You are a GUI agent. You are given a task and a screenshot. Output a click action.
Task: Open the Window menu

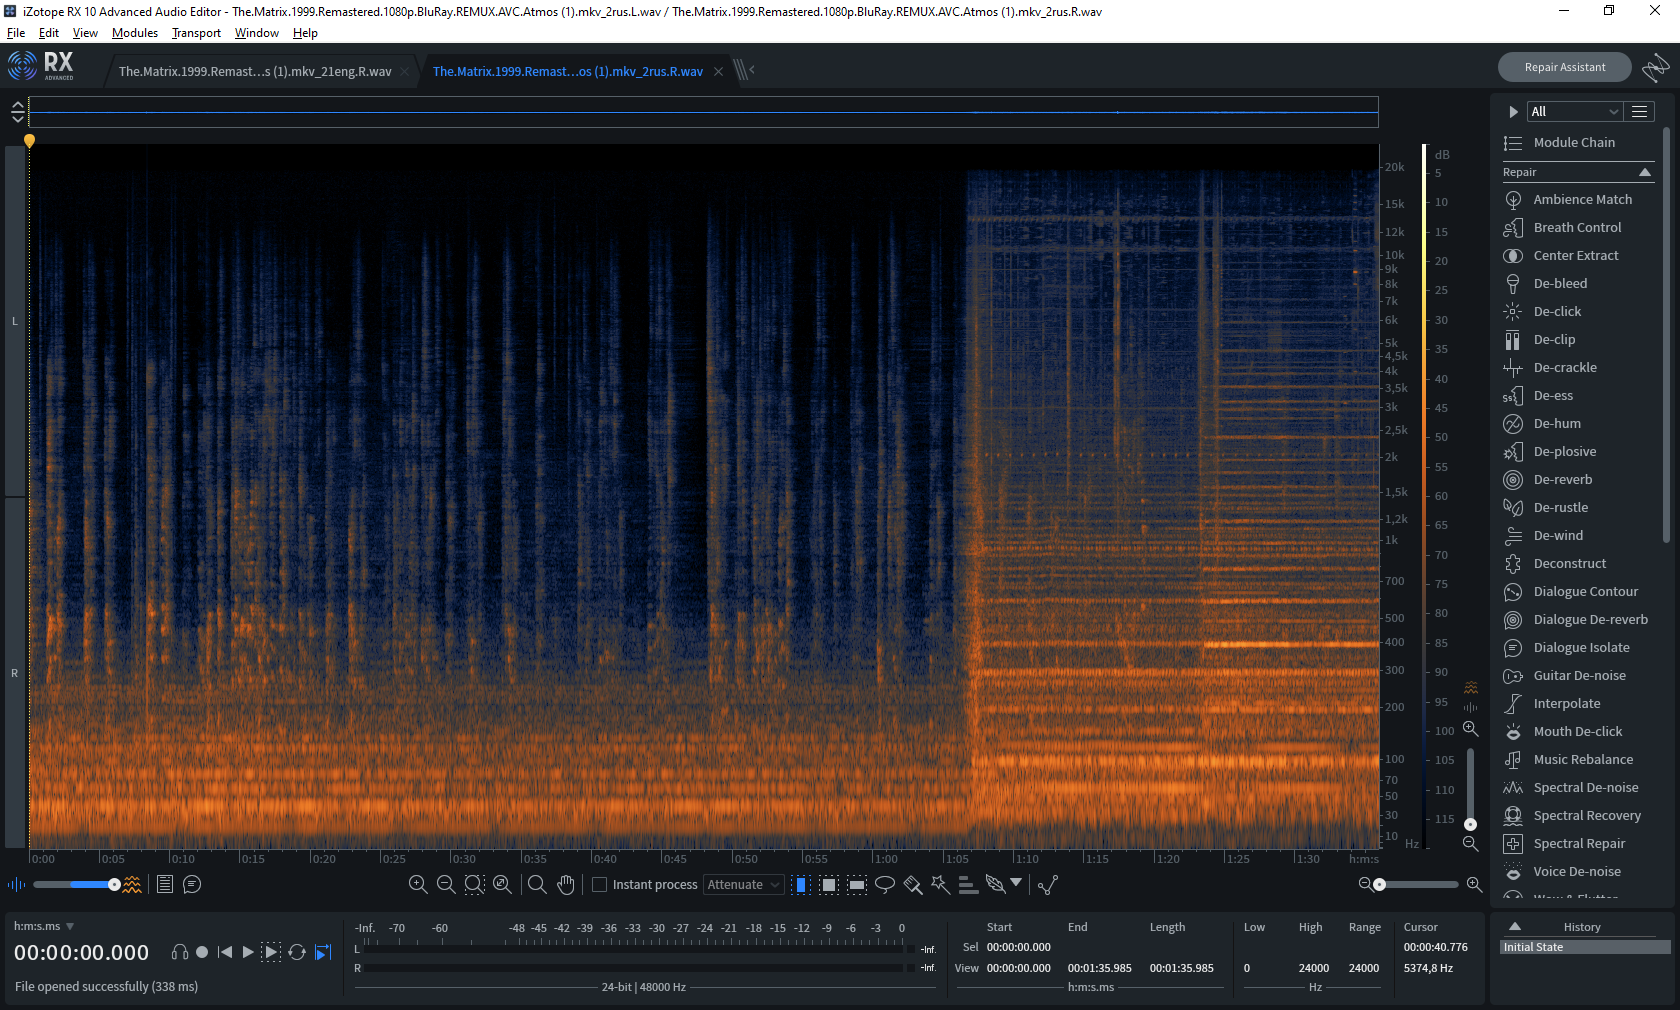point(257,33)
